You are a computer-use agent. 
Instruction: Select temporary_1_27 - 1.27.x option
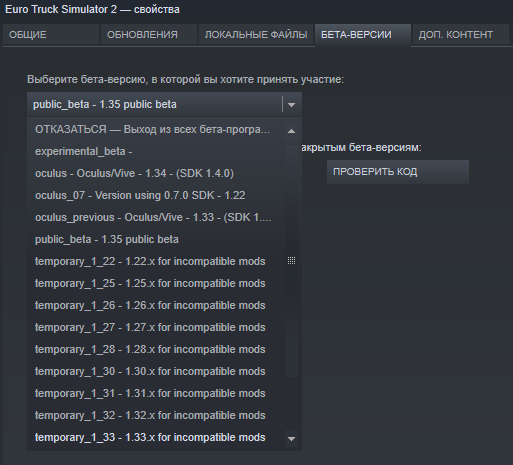coord(156,327)
